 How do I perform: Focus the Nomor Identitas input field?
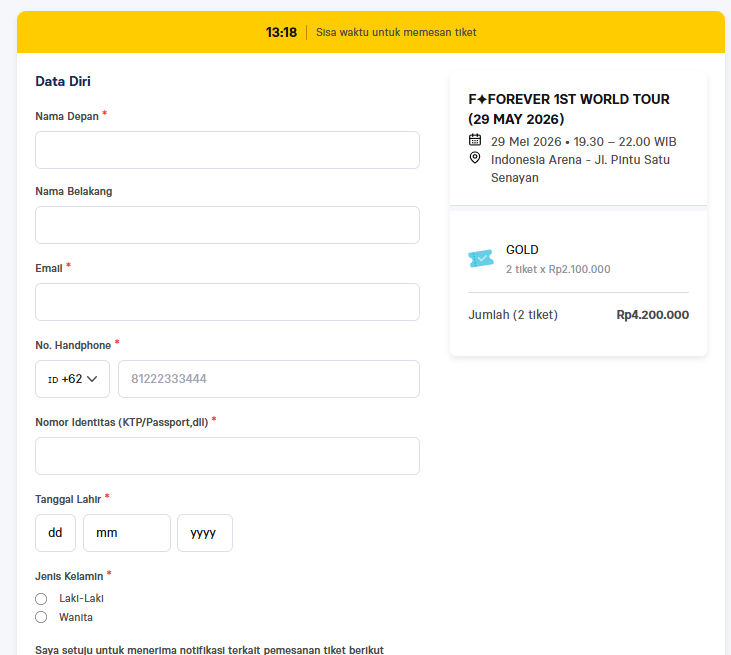228,456
